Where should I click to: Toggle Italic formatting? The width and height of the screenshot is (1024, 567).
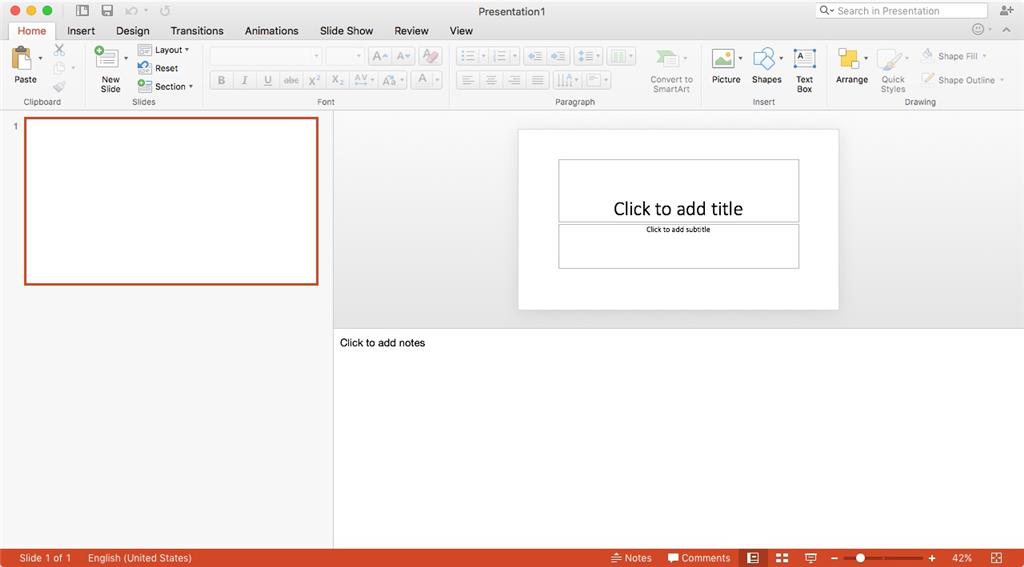(x=244, y=80)
